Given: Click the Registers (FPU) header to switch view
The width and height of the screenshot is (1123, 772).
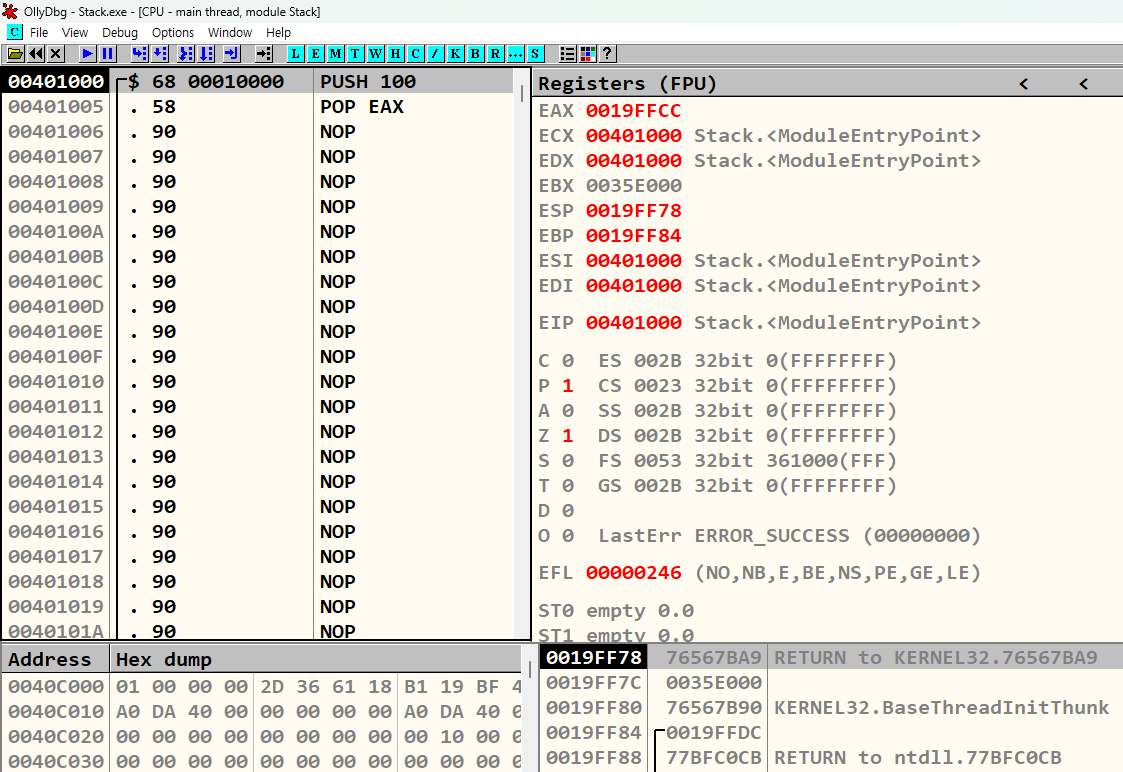Looking at the screenshot, I should click(x=628, y=84).
